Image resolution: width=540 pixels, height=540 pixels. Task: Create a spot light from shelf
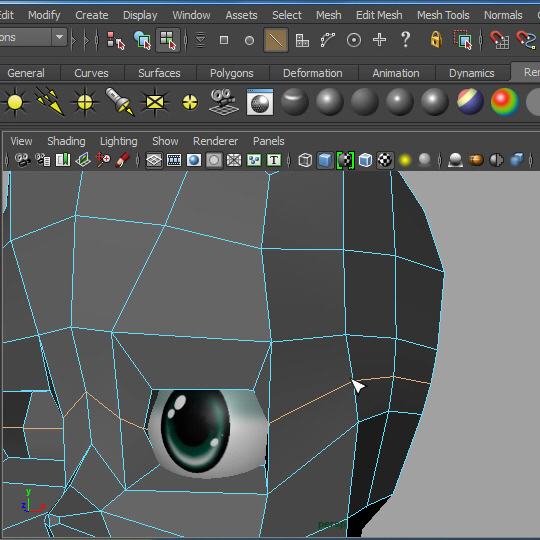click(120, 101)
